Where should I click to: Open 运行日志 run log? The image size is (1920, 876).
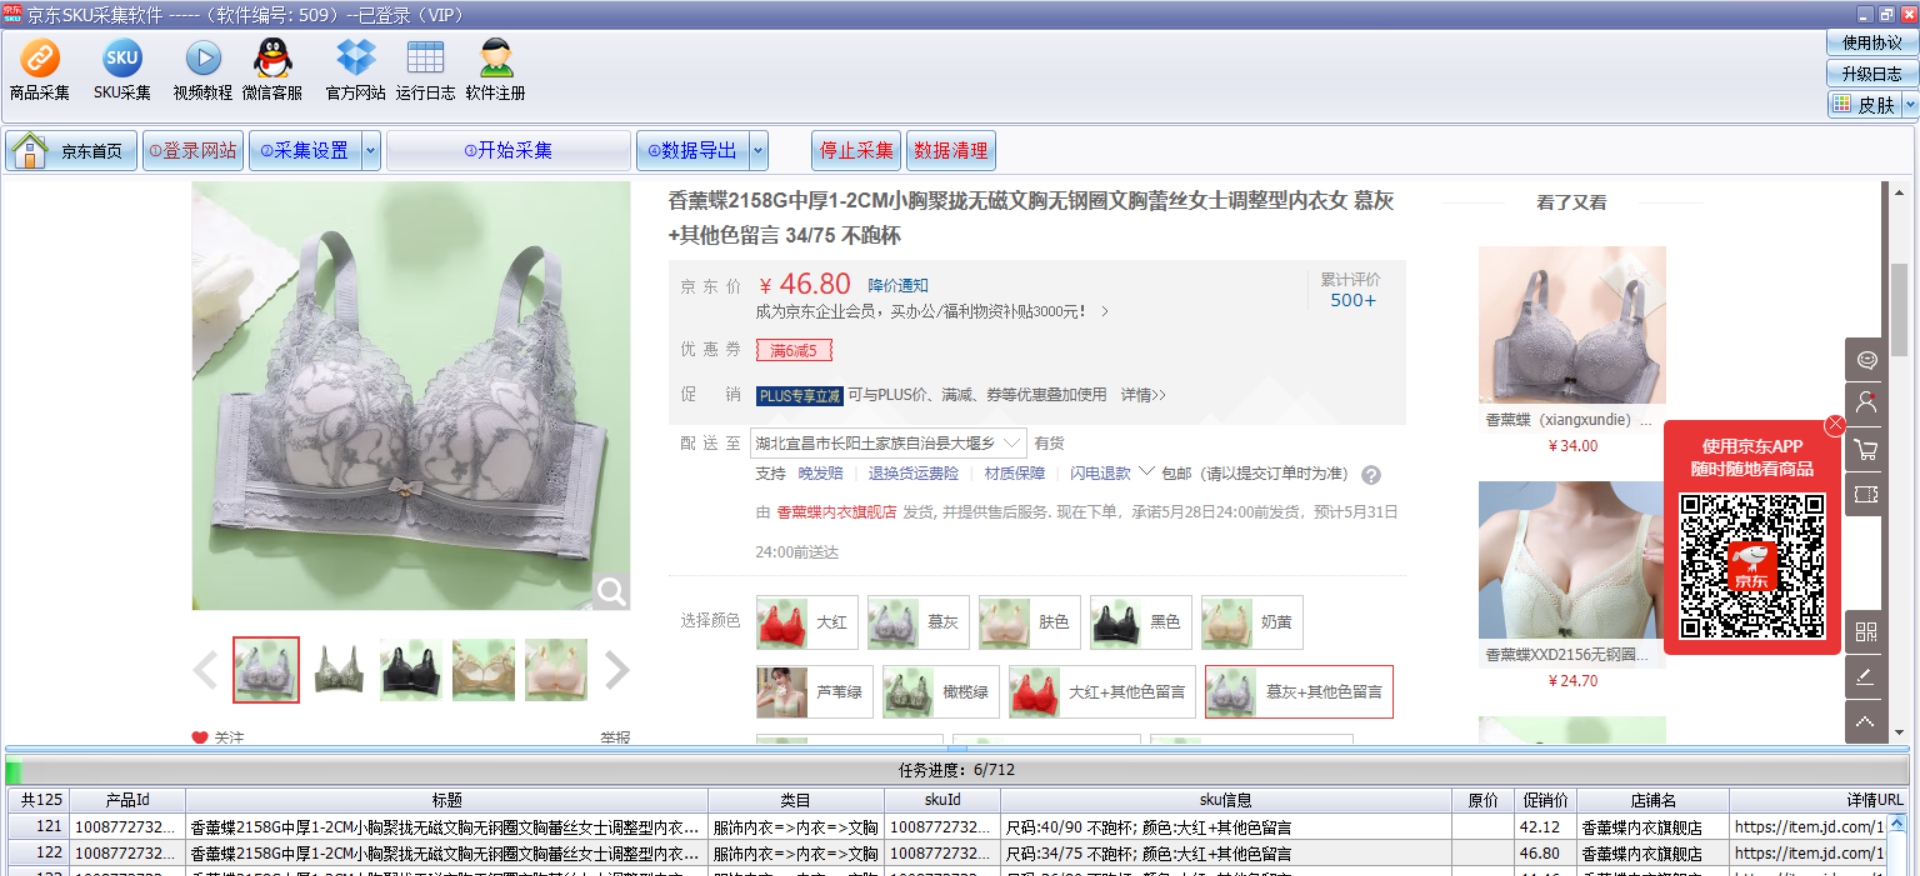(425, 70)
